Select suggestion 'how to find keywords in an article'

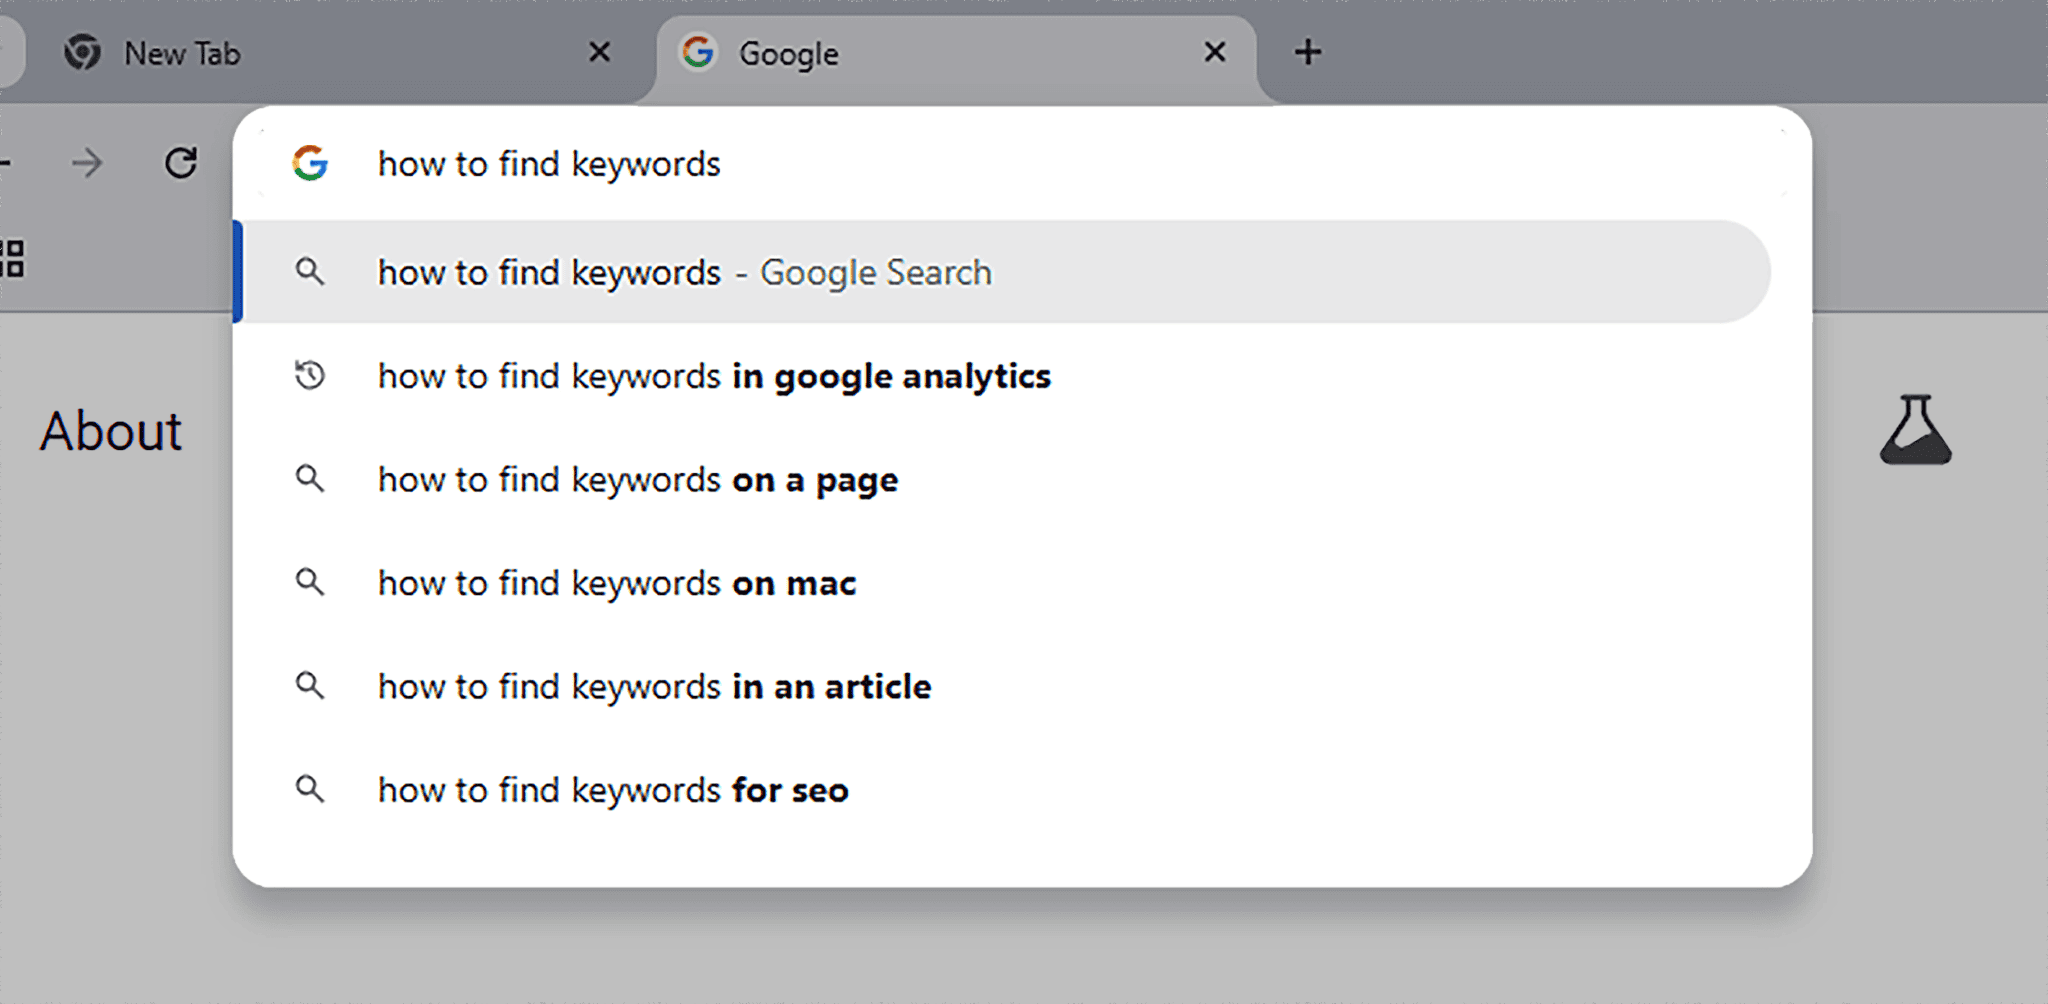coord(654,686)
